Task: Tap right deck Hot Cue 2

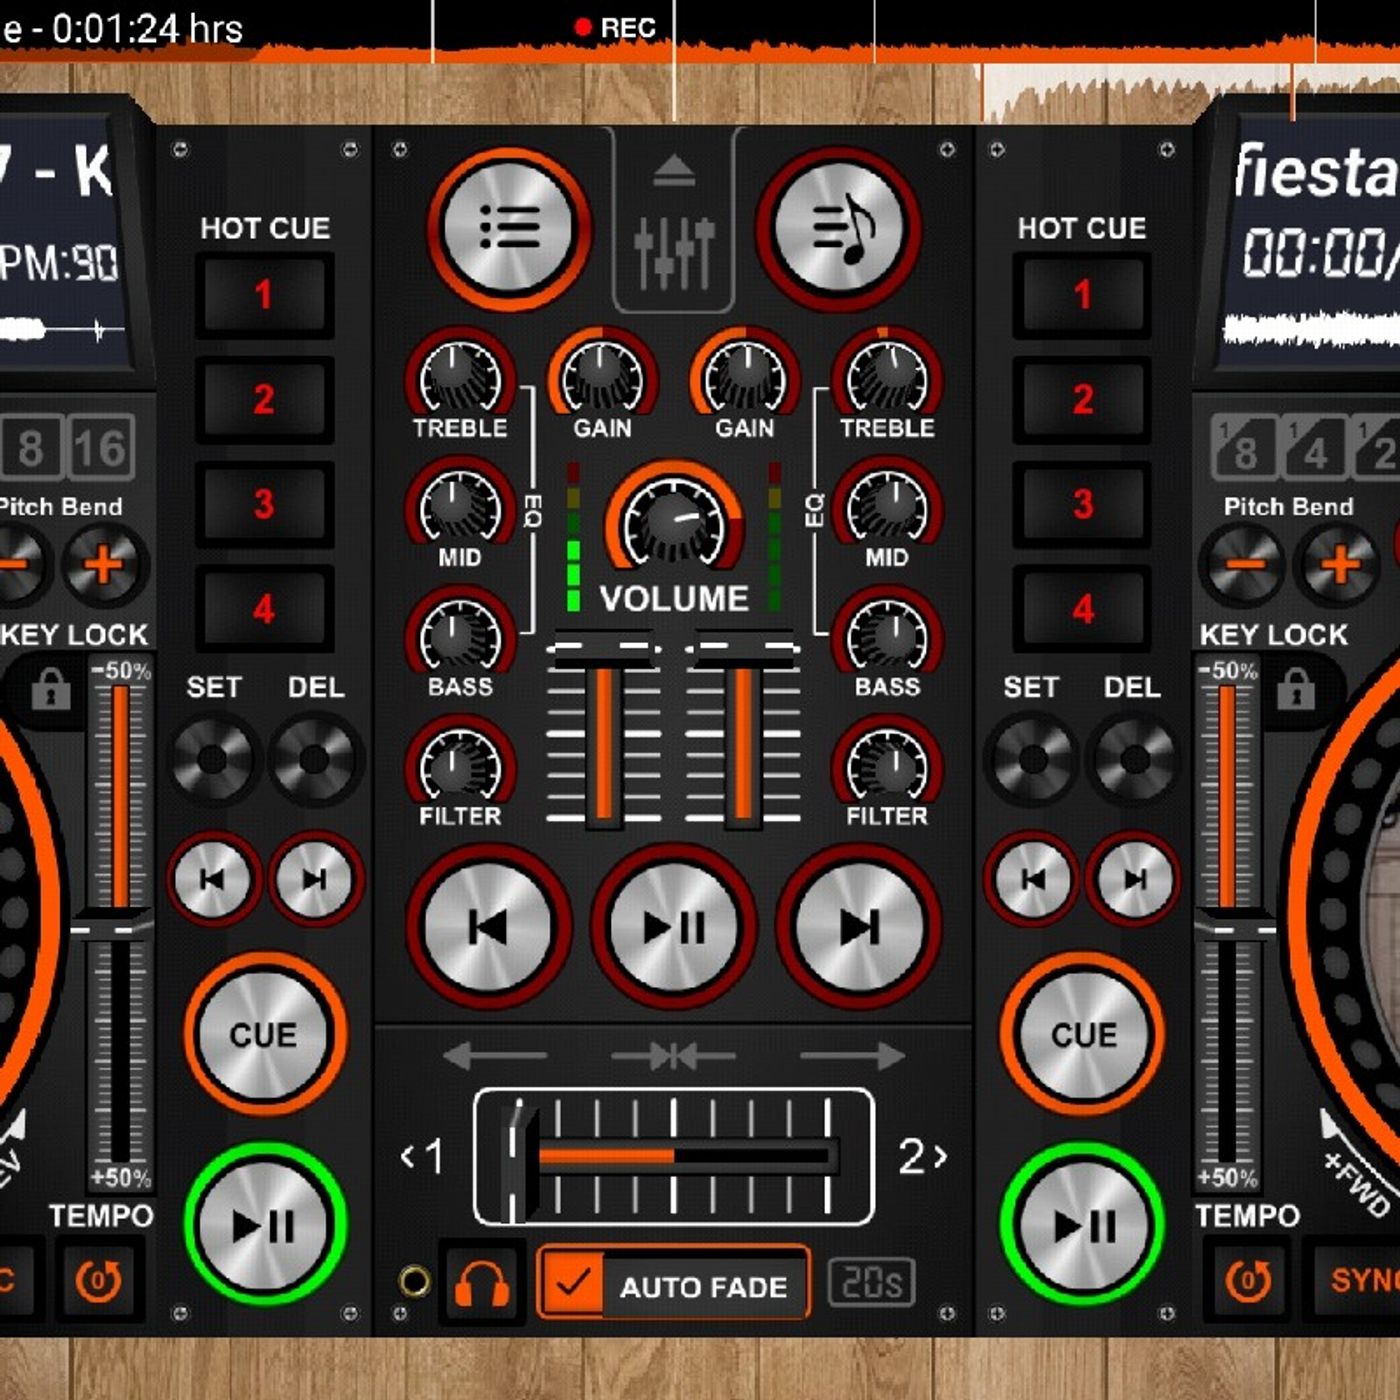Action: tap(1082, 400)
